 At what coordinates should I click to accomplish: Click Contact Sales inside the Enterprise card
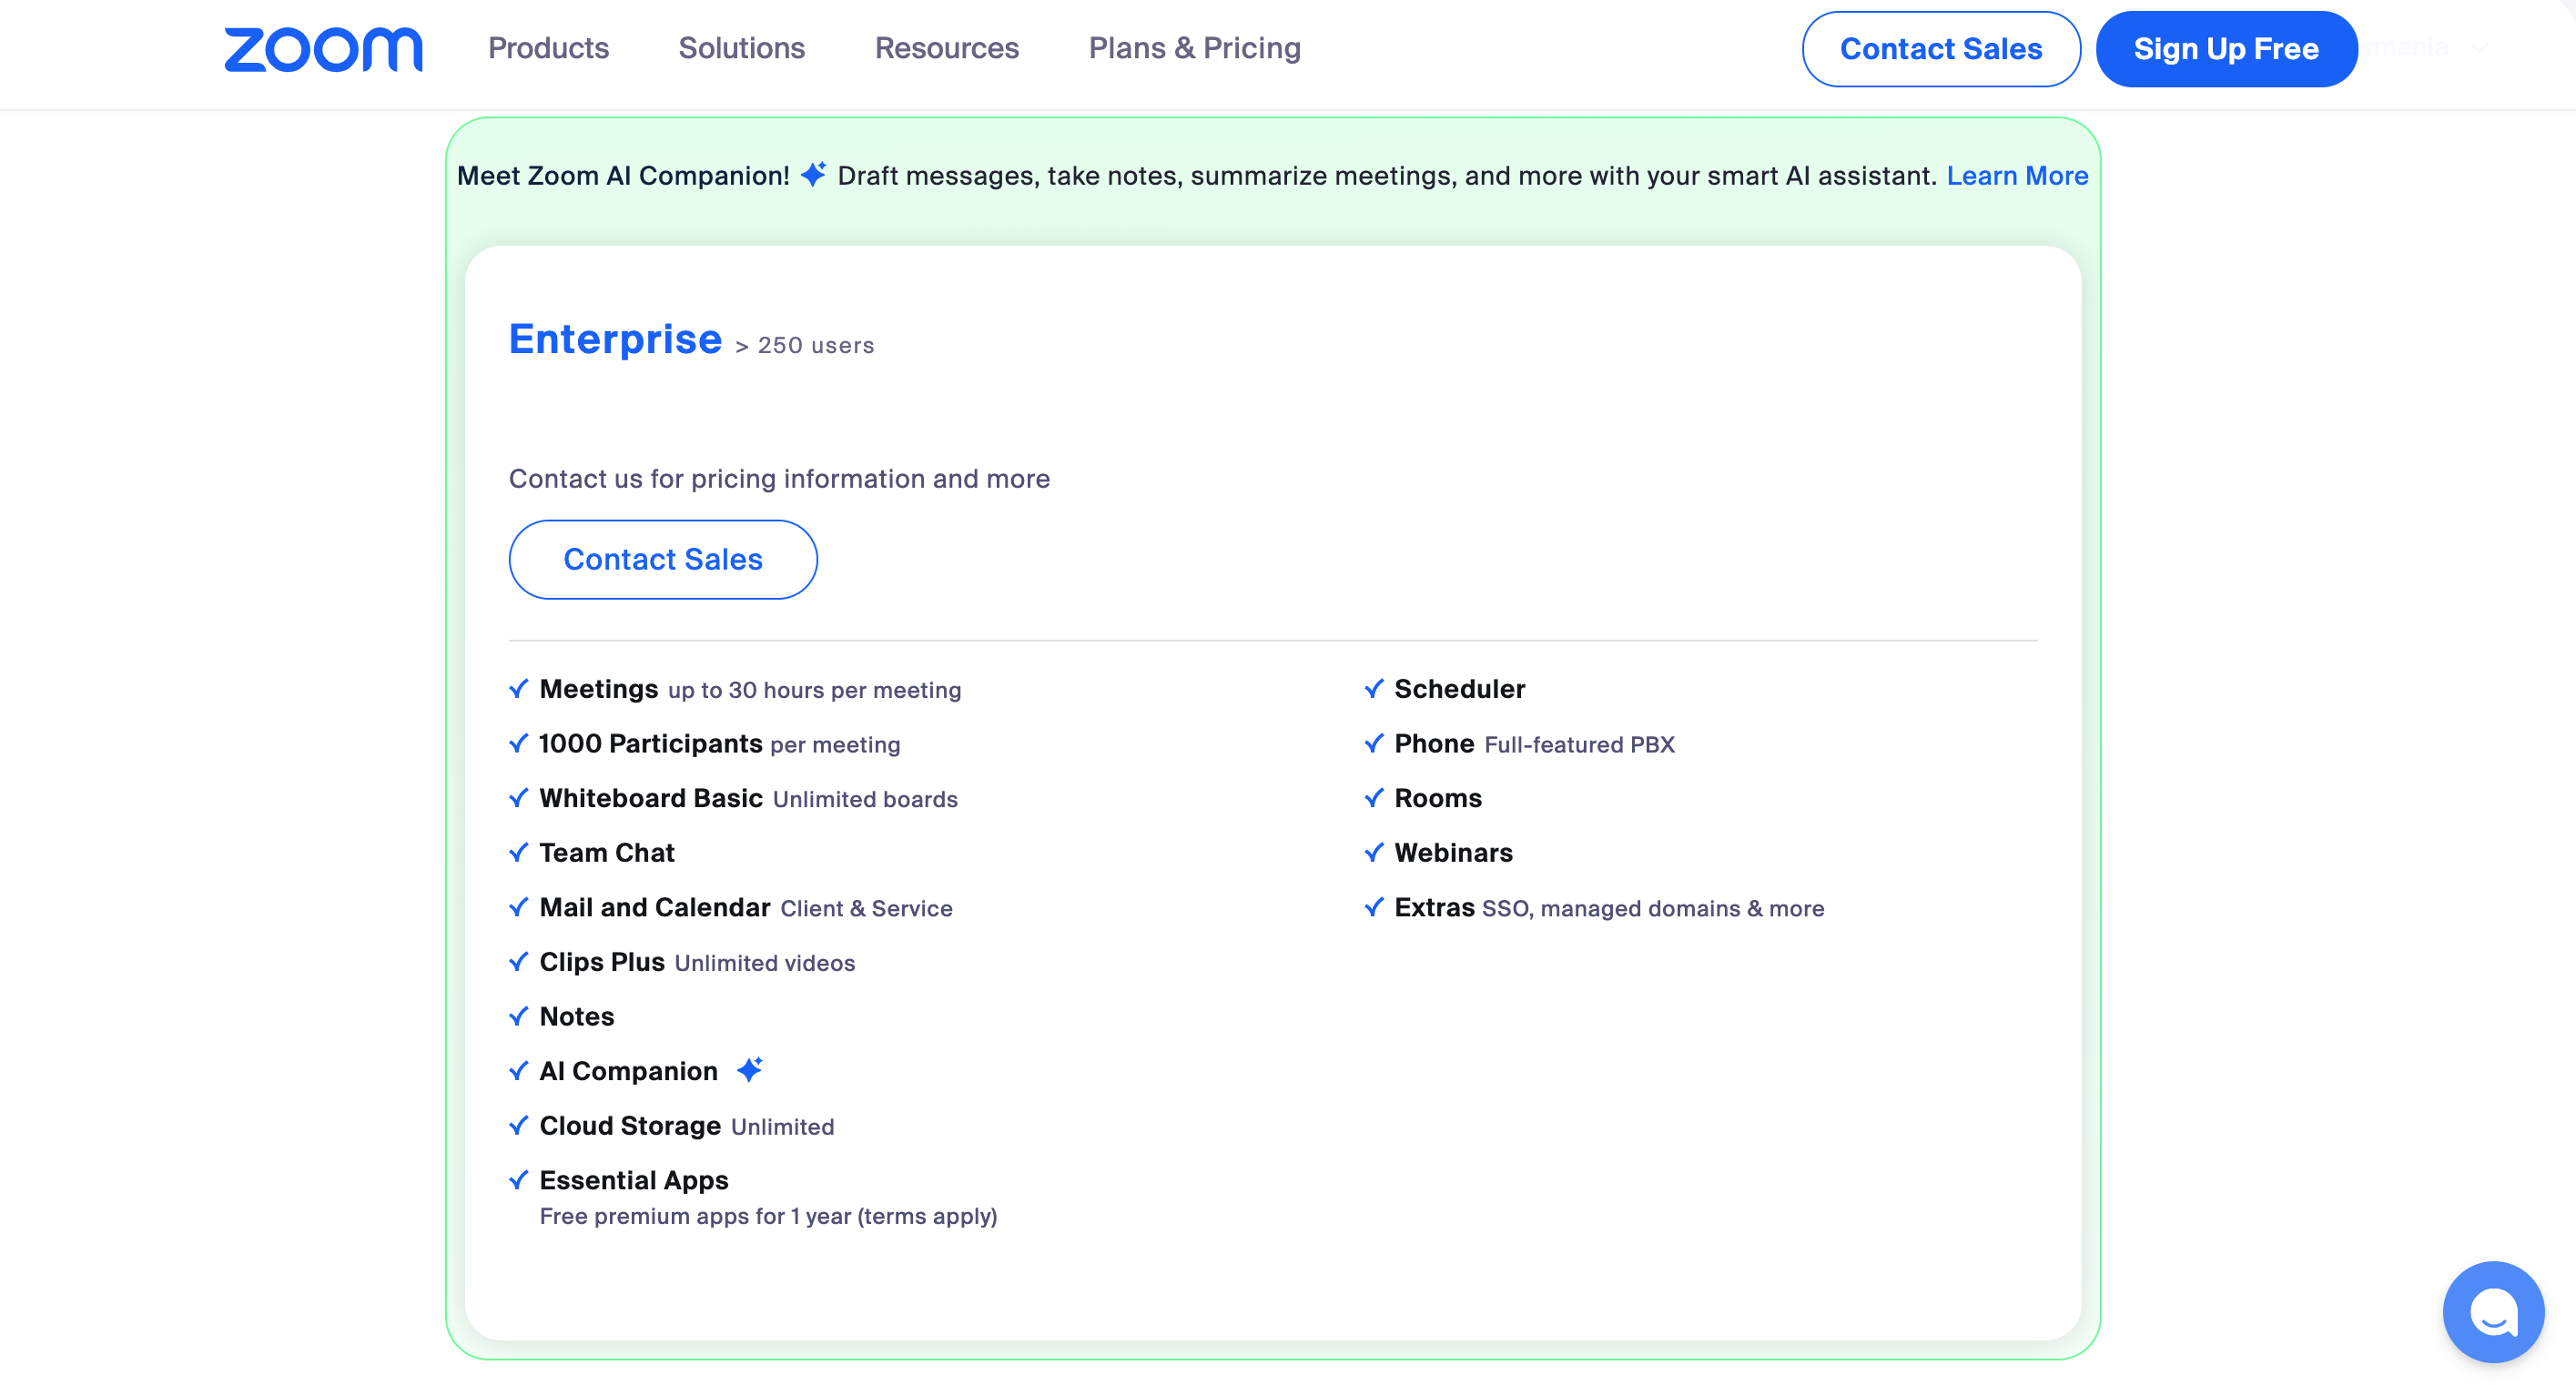[x=663, y=559]
